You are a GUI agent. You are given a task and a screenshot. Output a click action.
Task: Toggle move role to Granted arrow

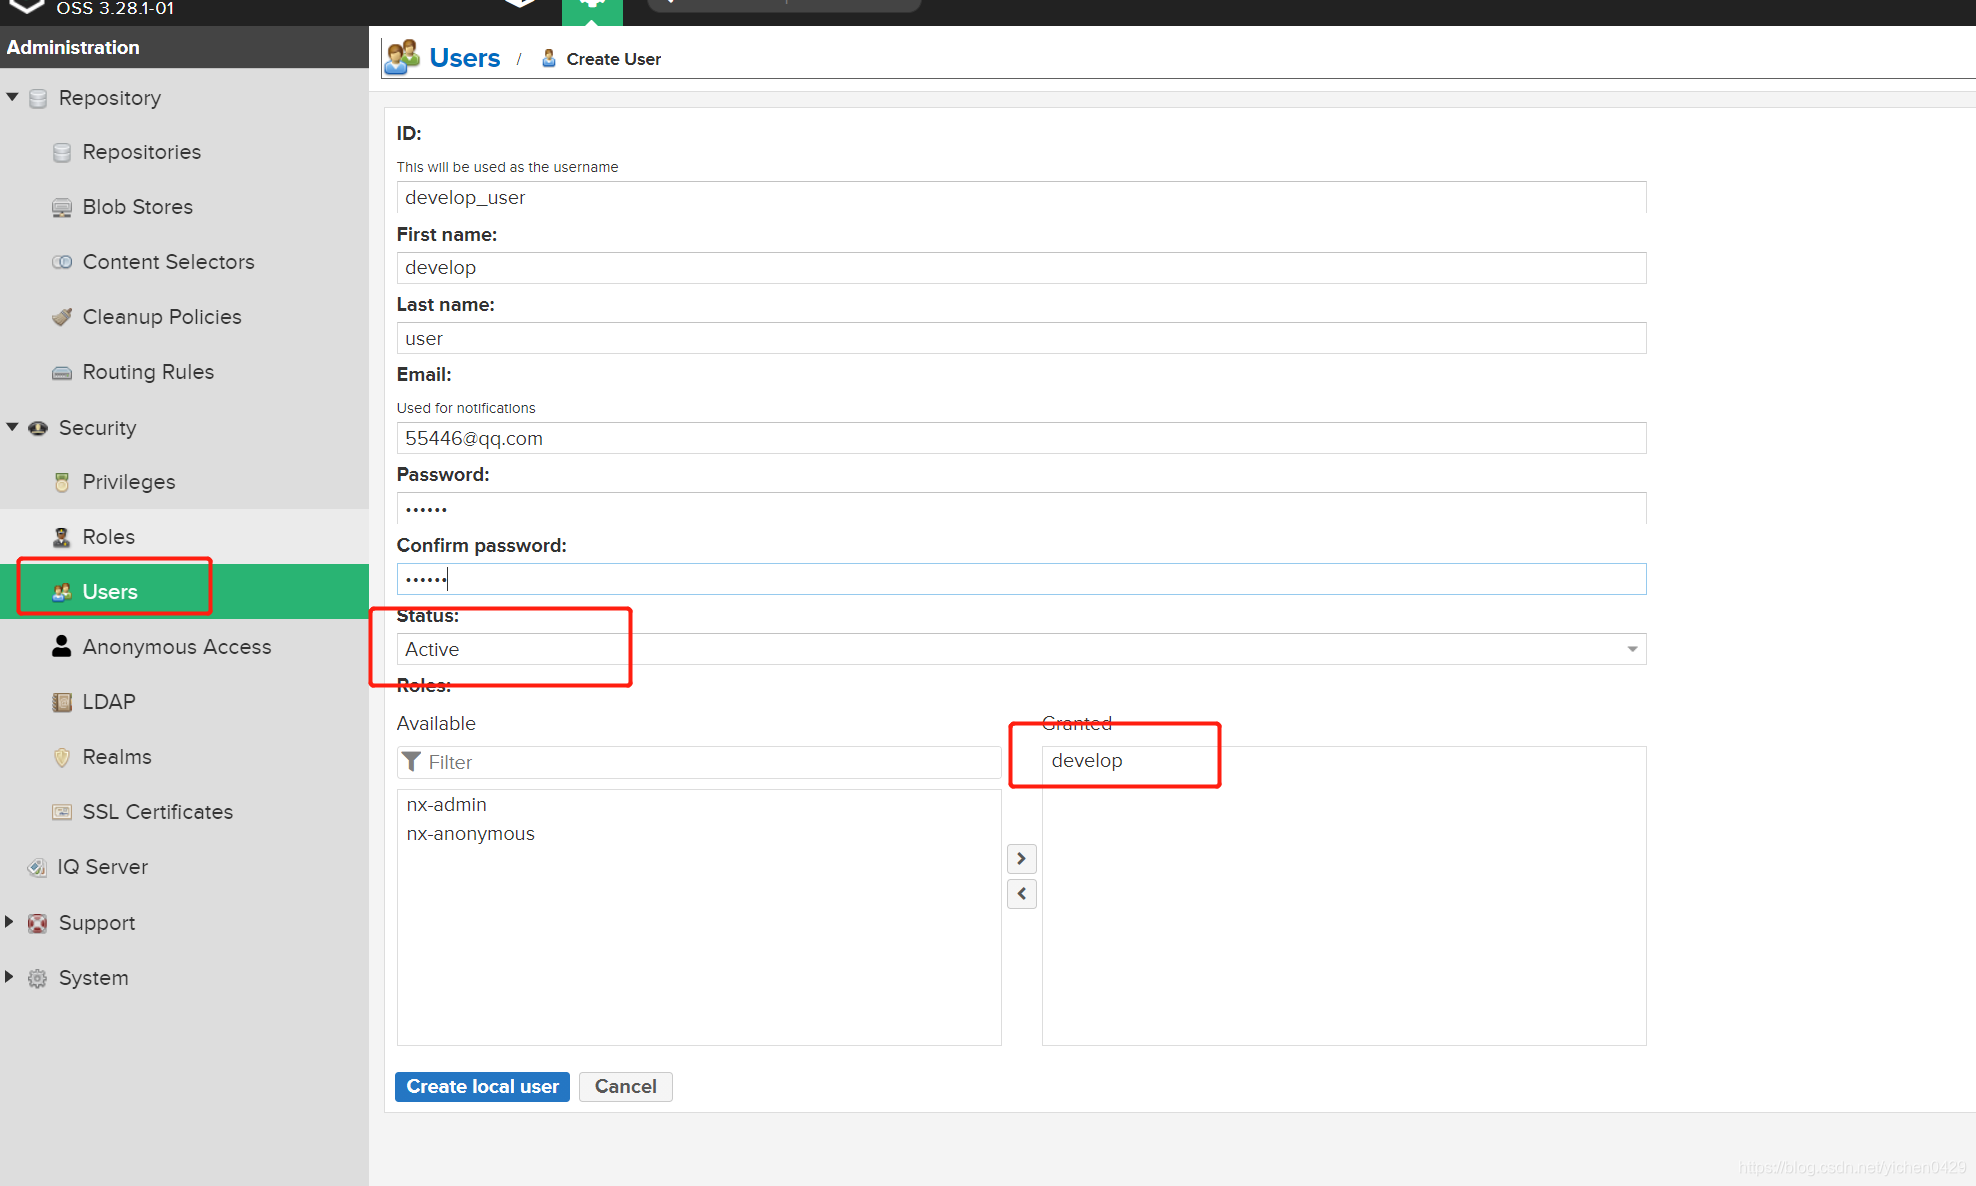[1022, 858]
